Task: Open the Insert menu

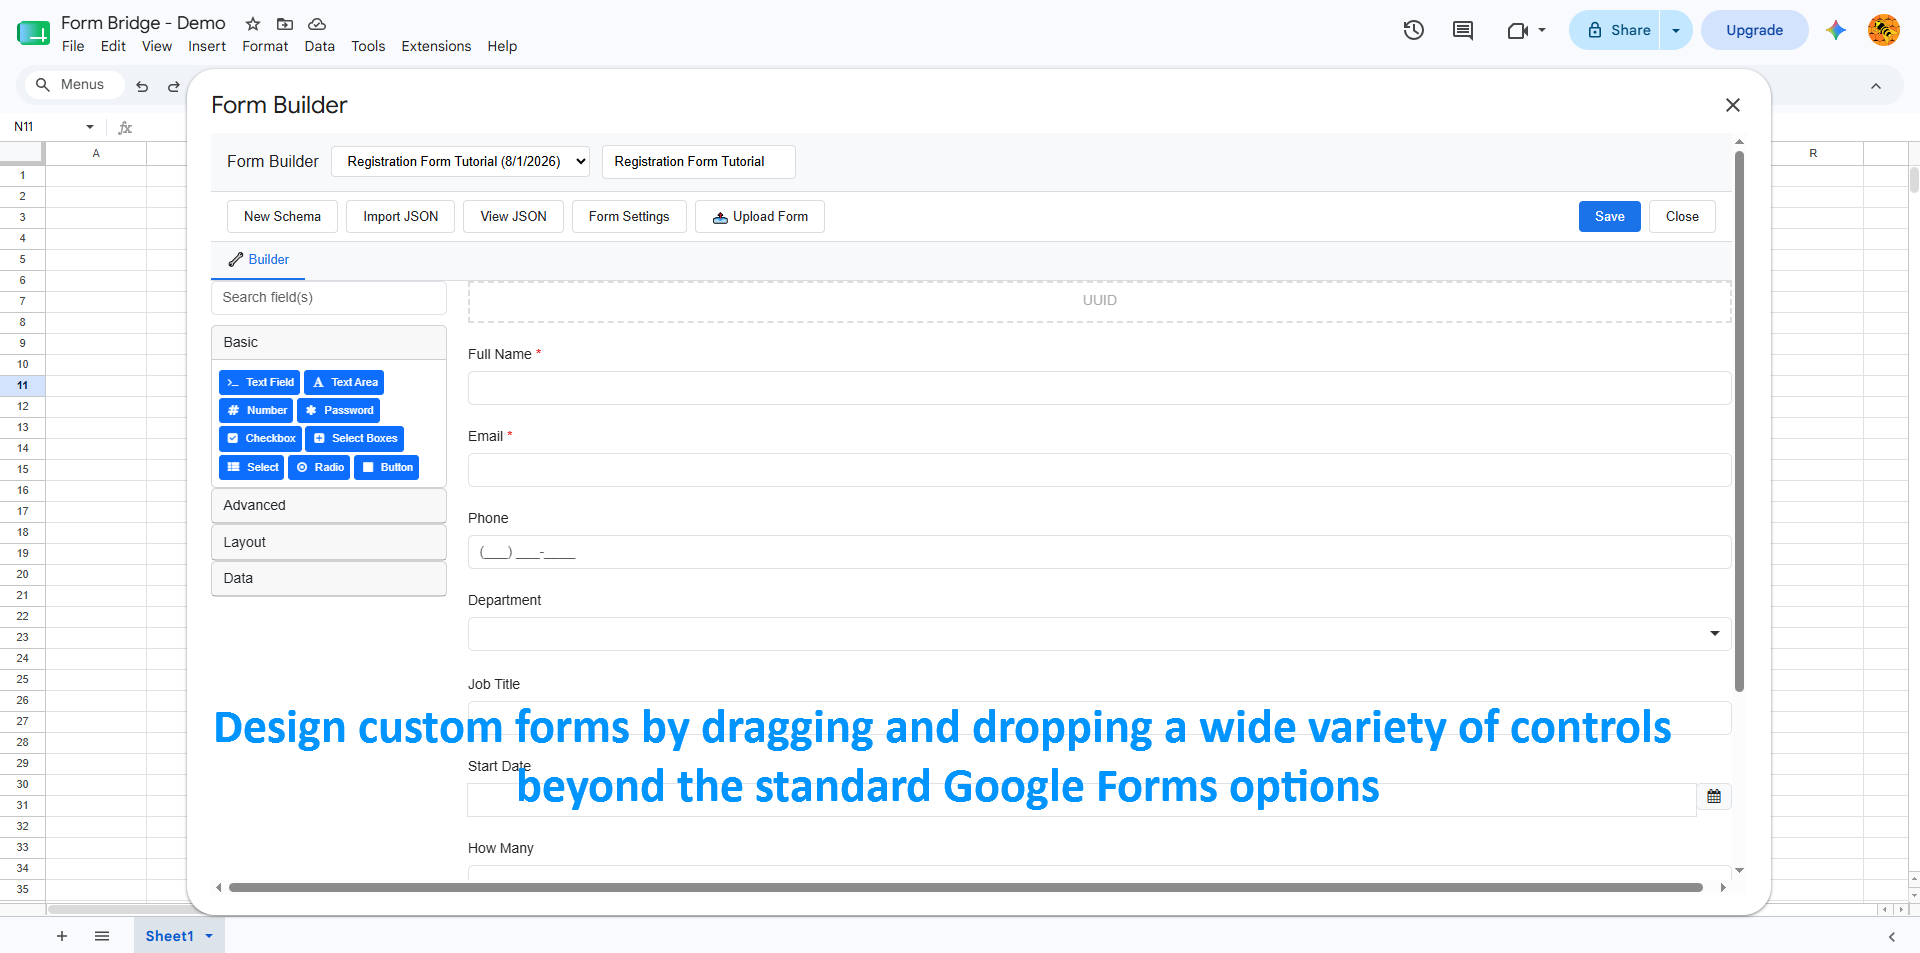Action: point(207,46)
